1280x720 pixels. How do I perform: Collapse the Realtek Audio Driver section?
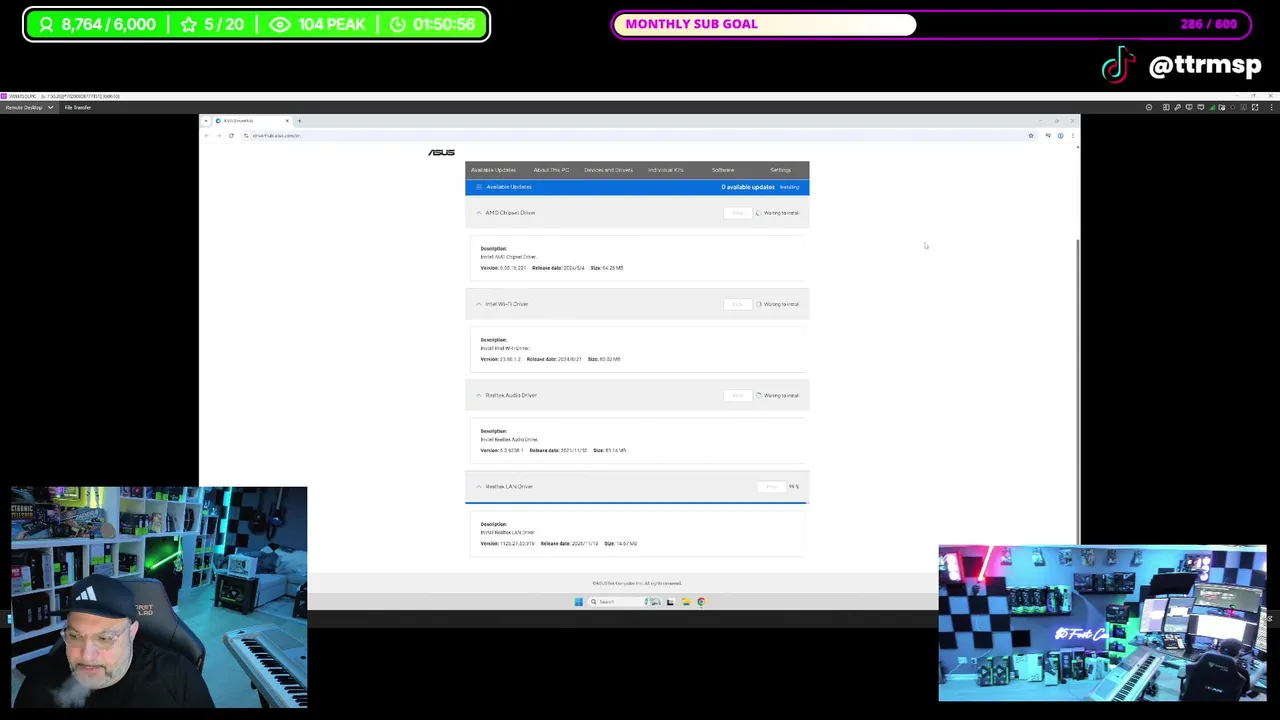(478, 395)
